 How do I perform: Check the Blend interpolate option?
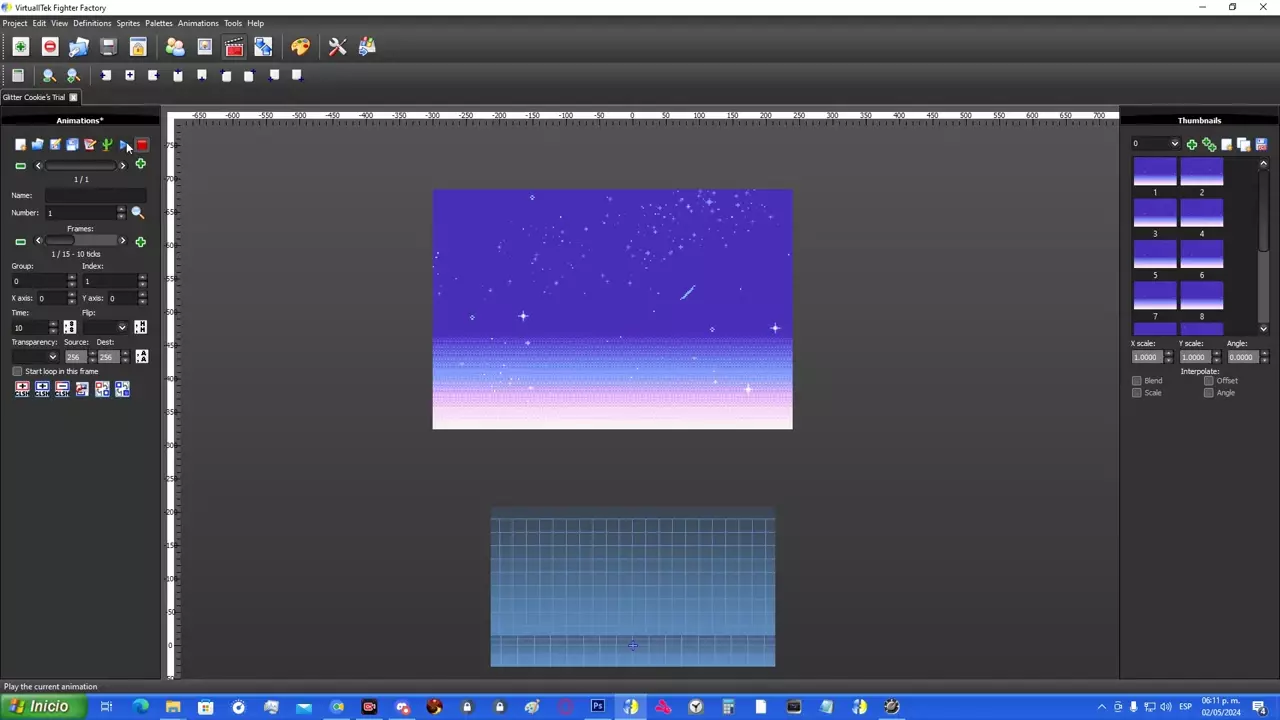click(1136, 381)
